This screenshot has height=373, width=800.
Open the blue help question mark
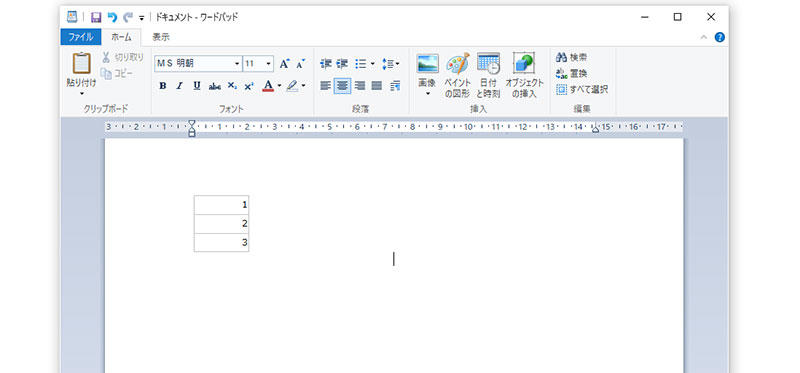coord(719,37)
